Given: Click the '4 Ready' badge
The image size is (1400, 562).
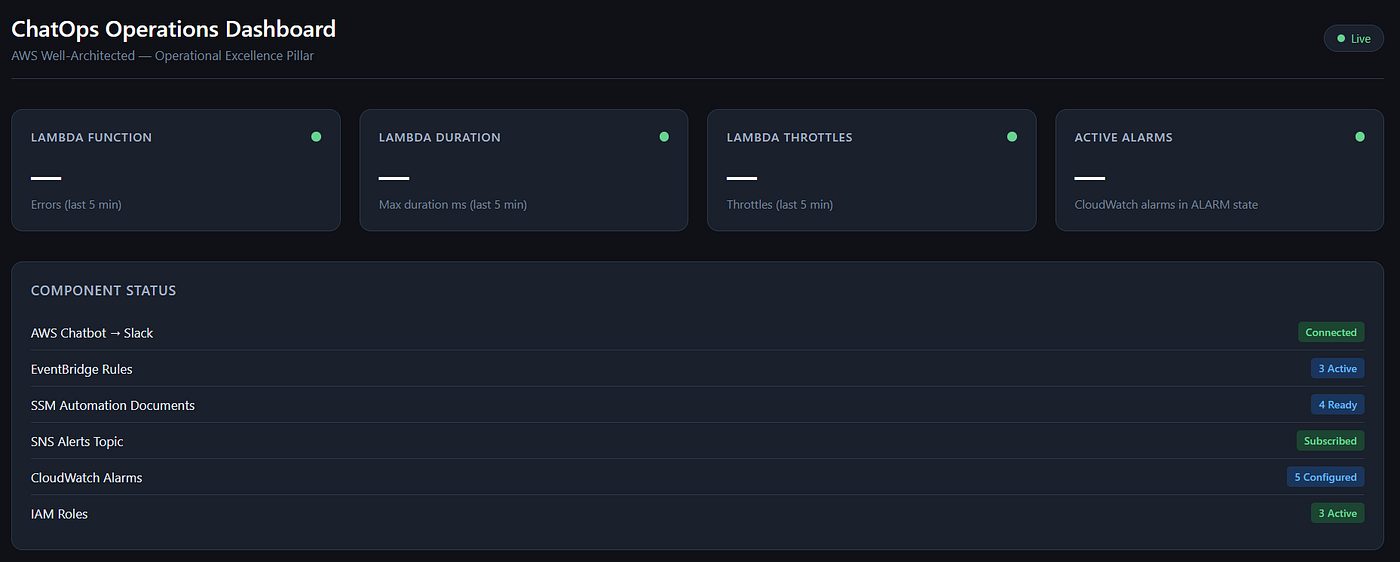Looking at the screenshot, I should (x=1338, y=405).
